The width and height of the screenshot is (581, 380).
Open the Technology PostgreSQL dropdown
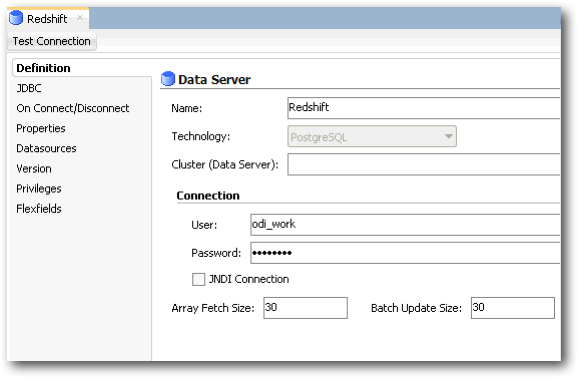click(x=372, y=136)
